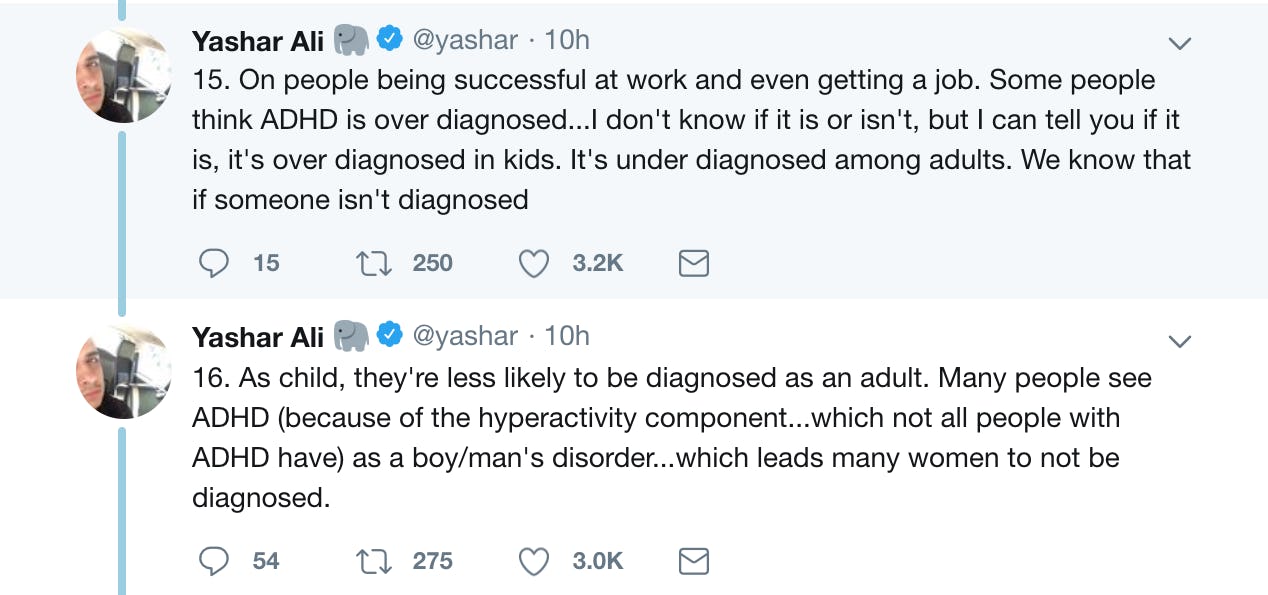Share tweet 15 via direct message envelope

693,263
